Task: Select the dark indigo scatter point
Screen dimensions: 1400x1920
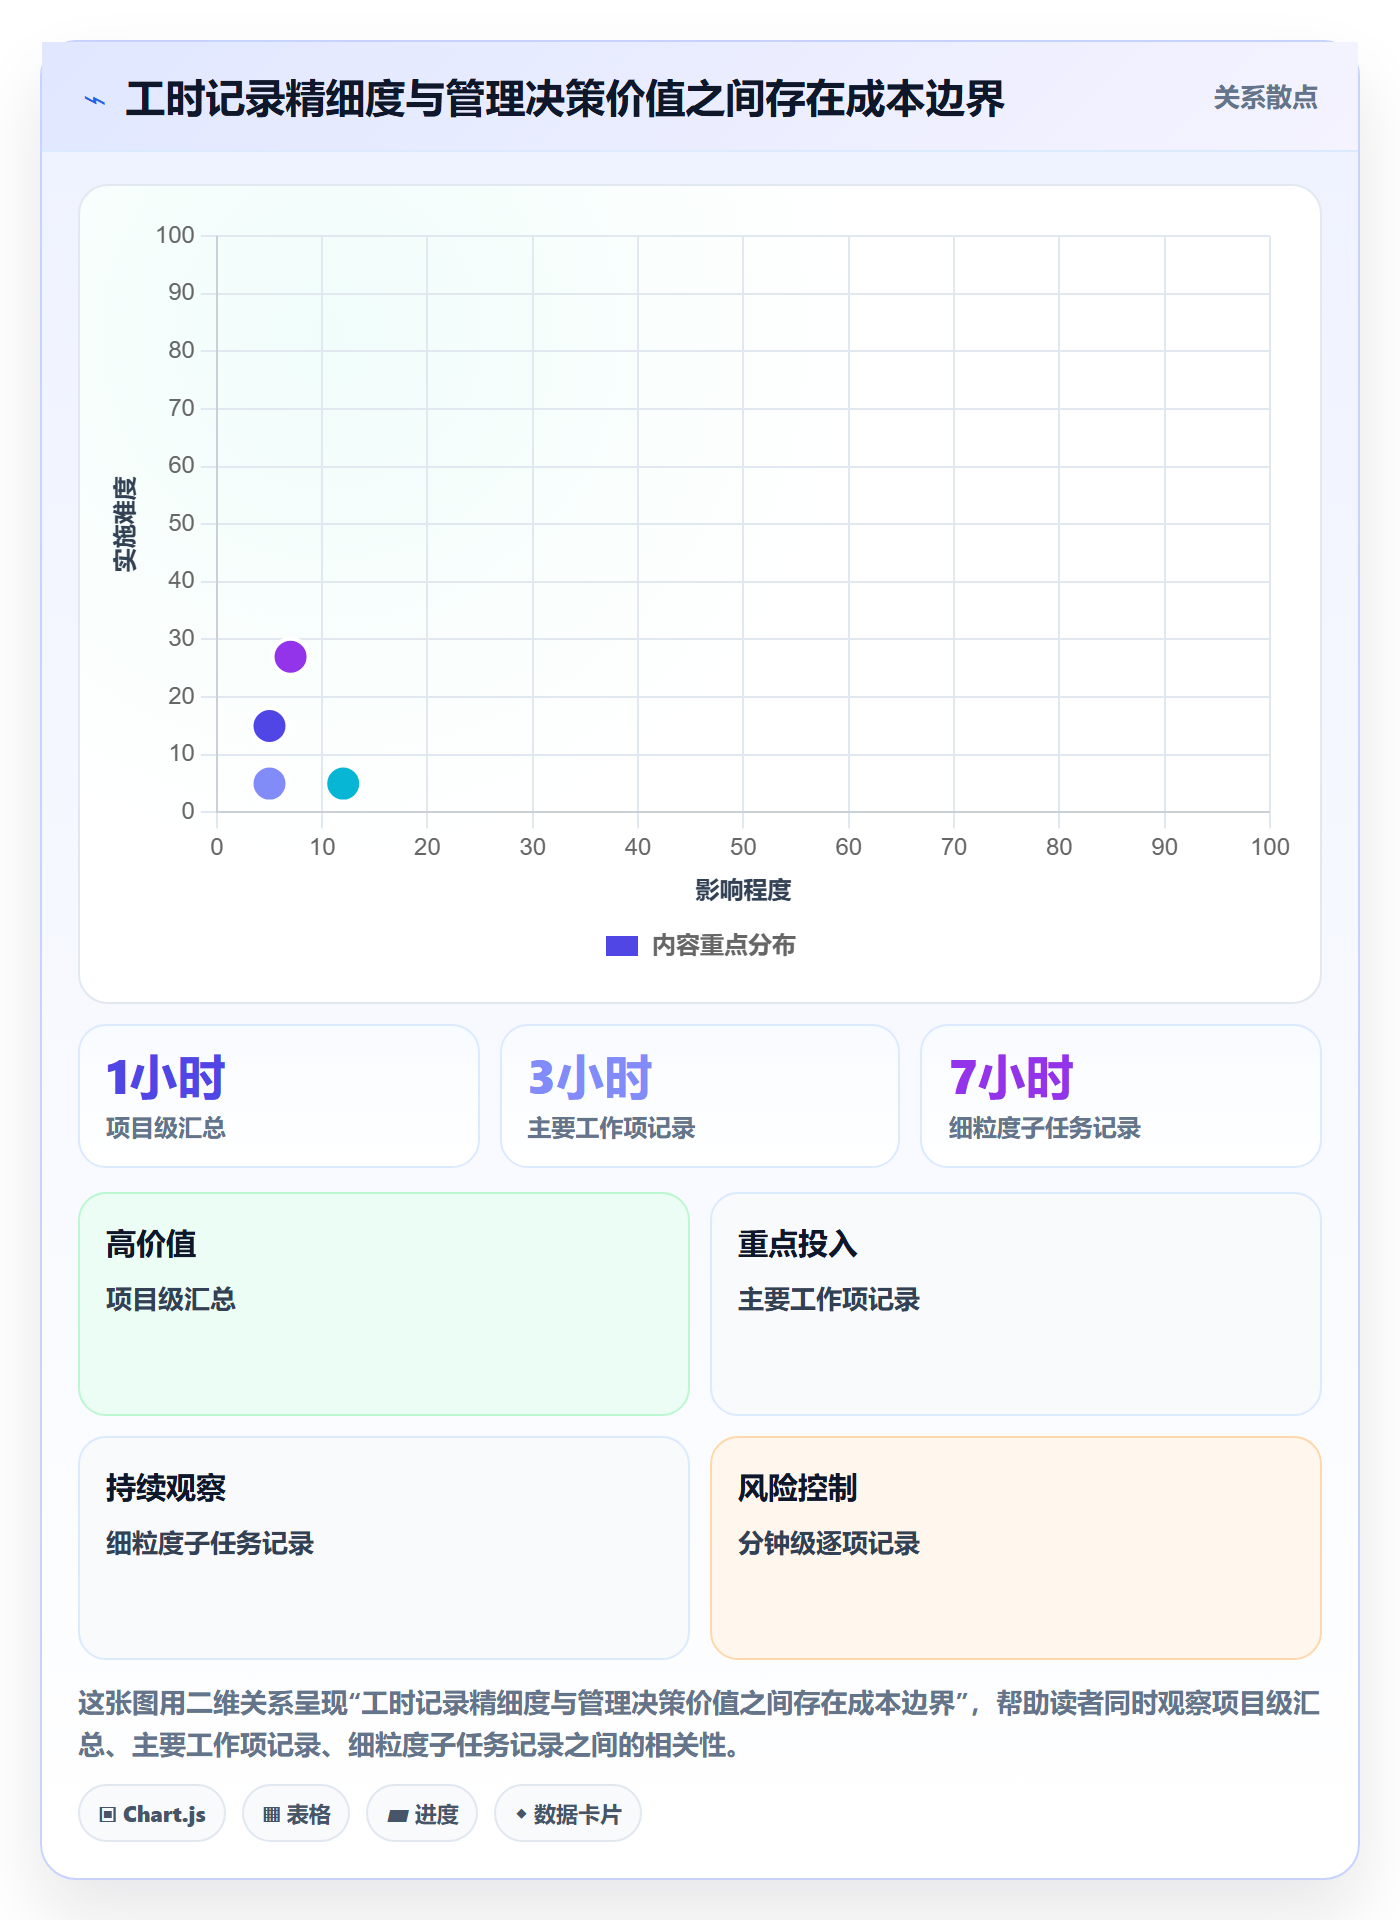Action: click(x=269, y=726)
